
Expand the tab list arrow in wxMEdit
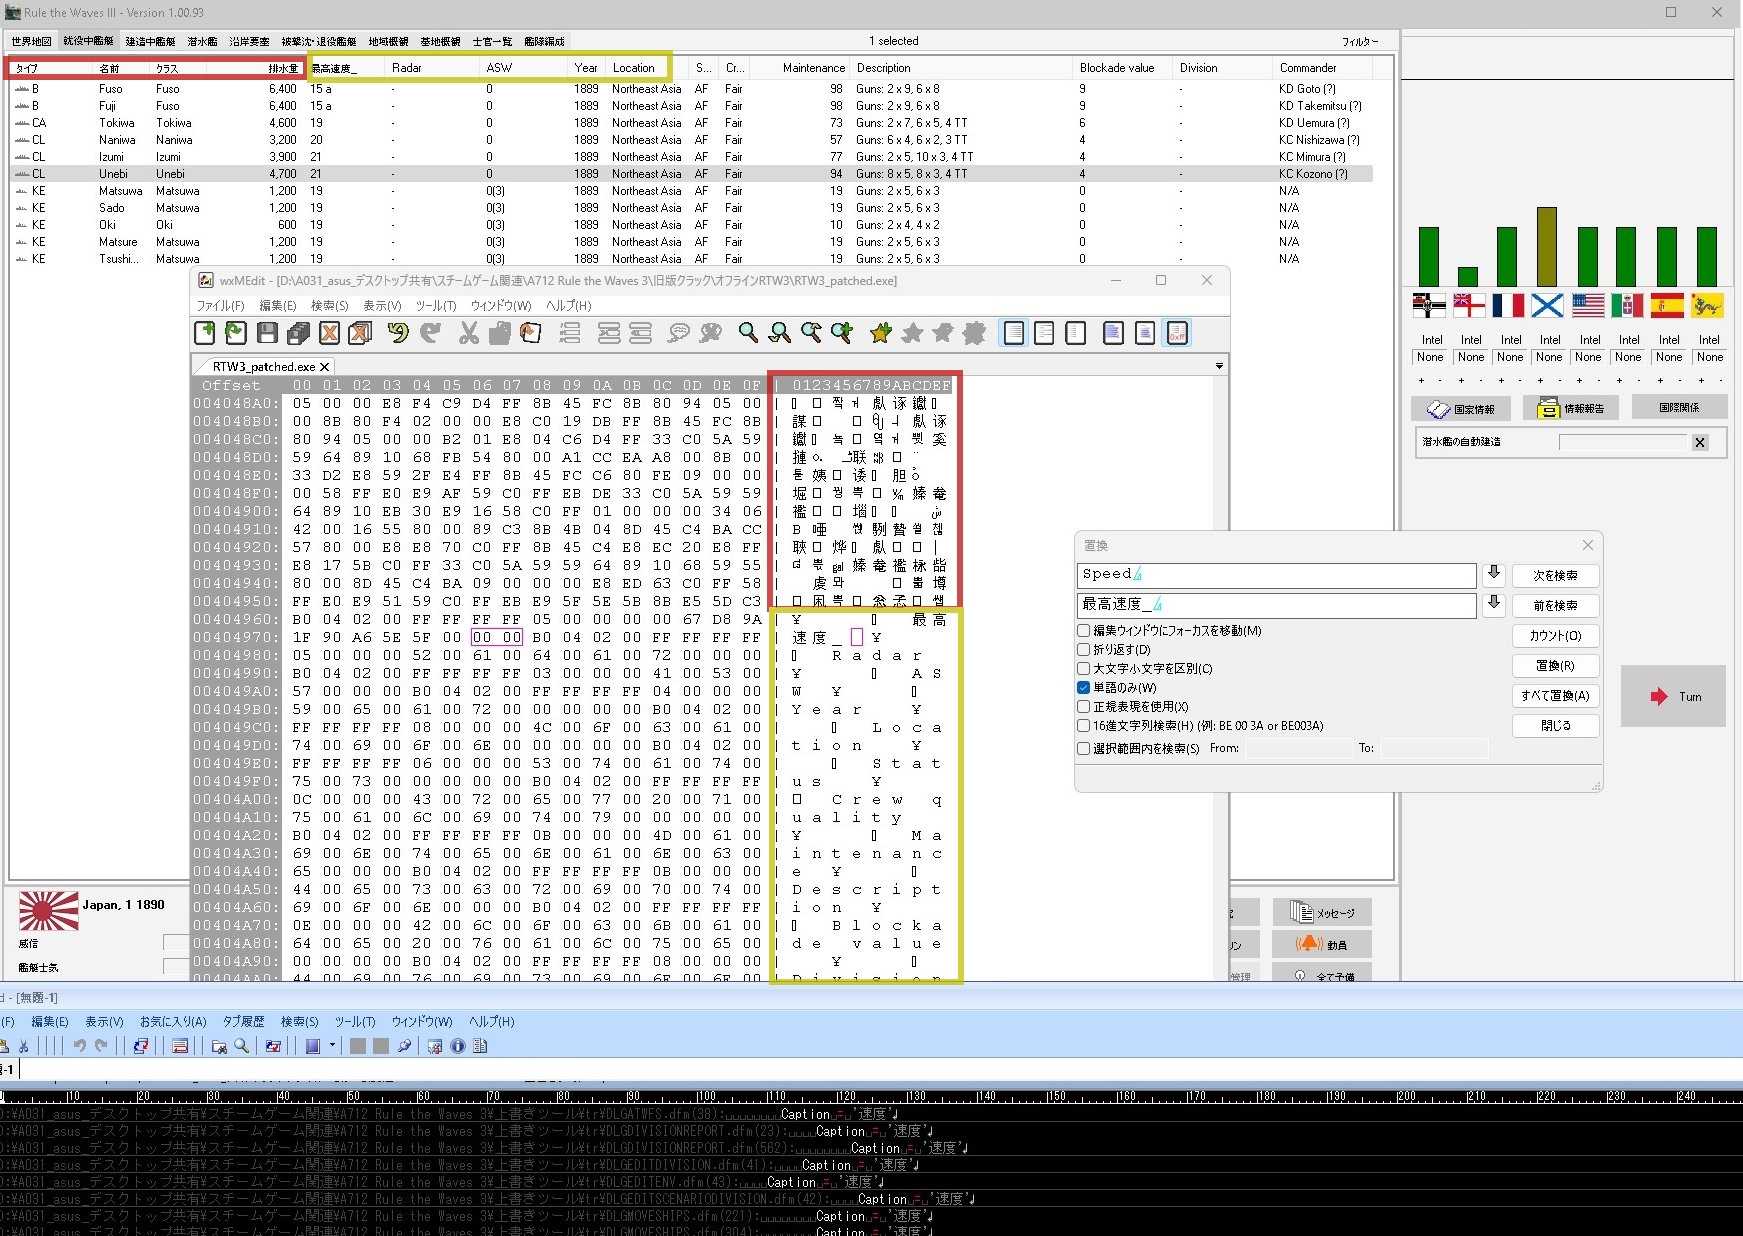(1218, 366)
